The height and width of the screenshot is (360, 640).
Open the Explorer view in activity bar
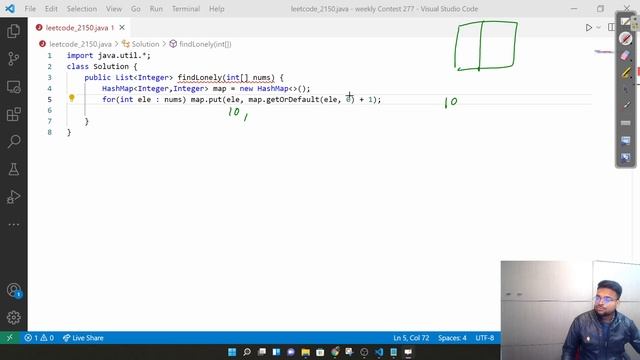coord(13,31)
